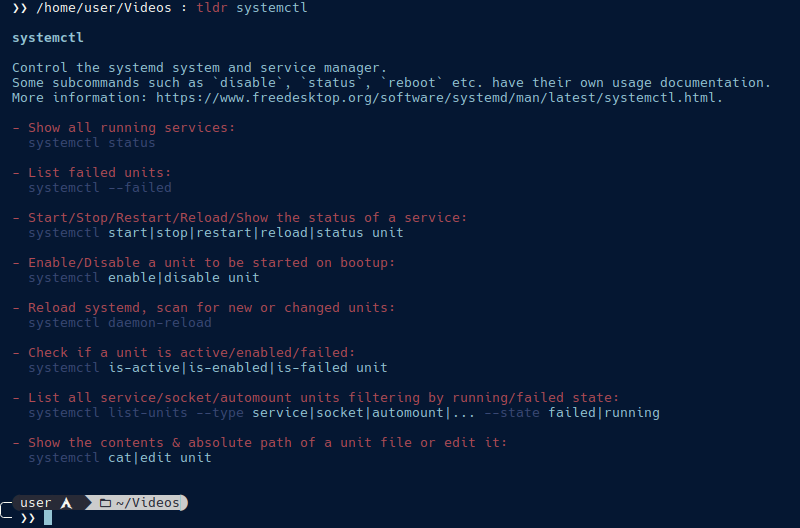Click the "List failed units:" description line

pos(99,173)
